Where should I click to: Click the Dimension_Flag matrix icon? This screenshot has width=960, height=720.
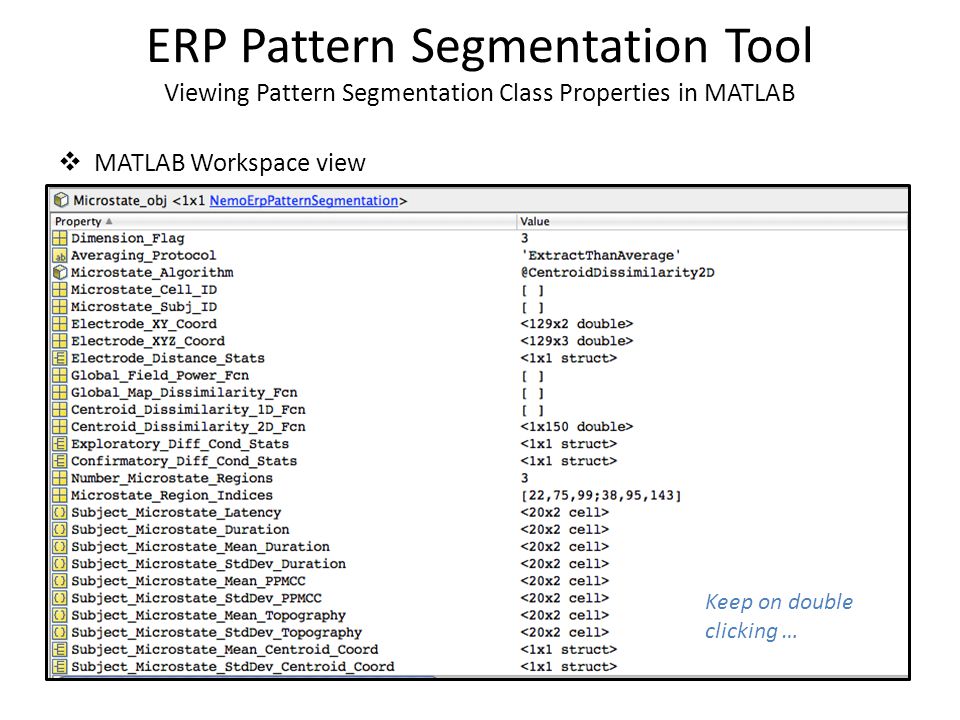click(59, 238)
